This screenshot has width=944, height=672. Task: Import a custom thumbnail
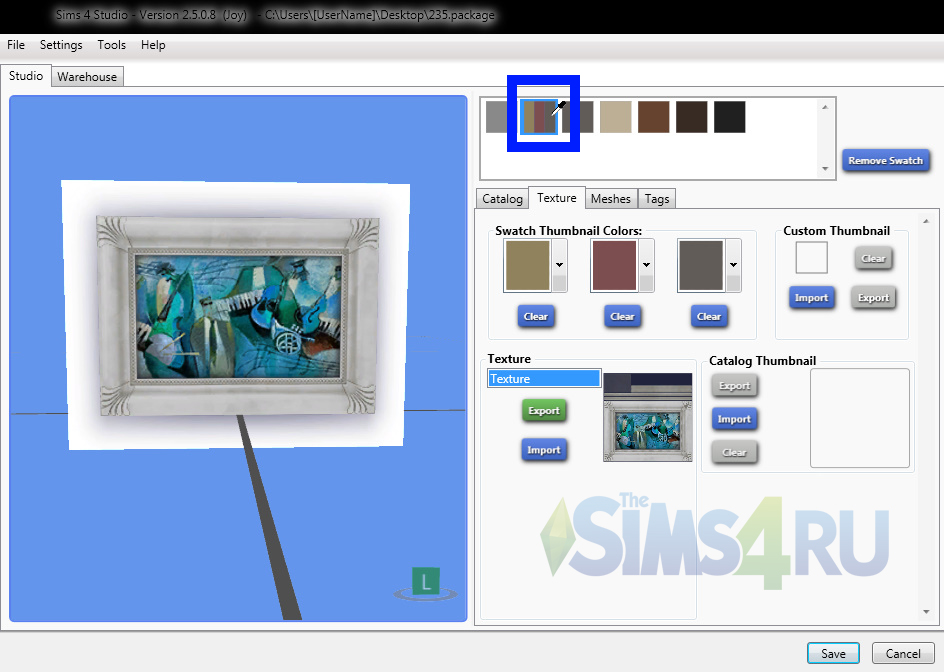coord(811,298)
